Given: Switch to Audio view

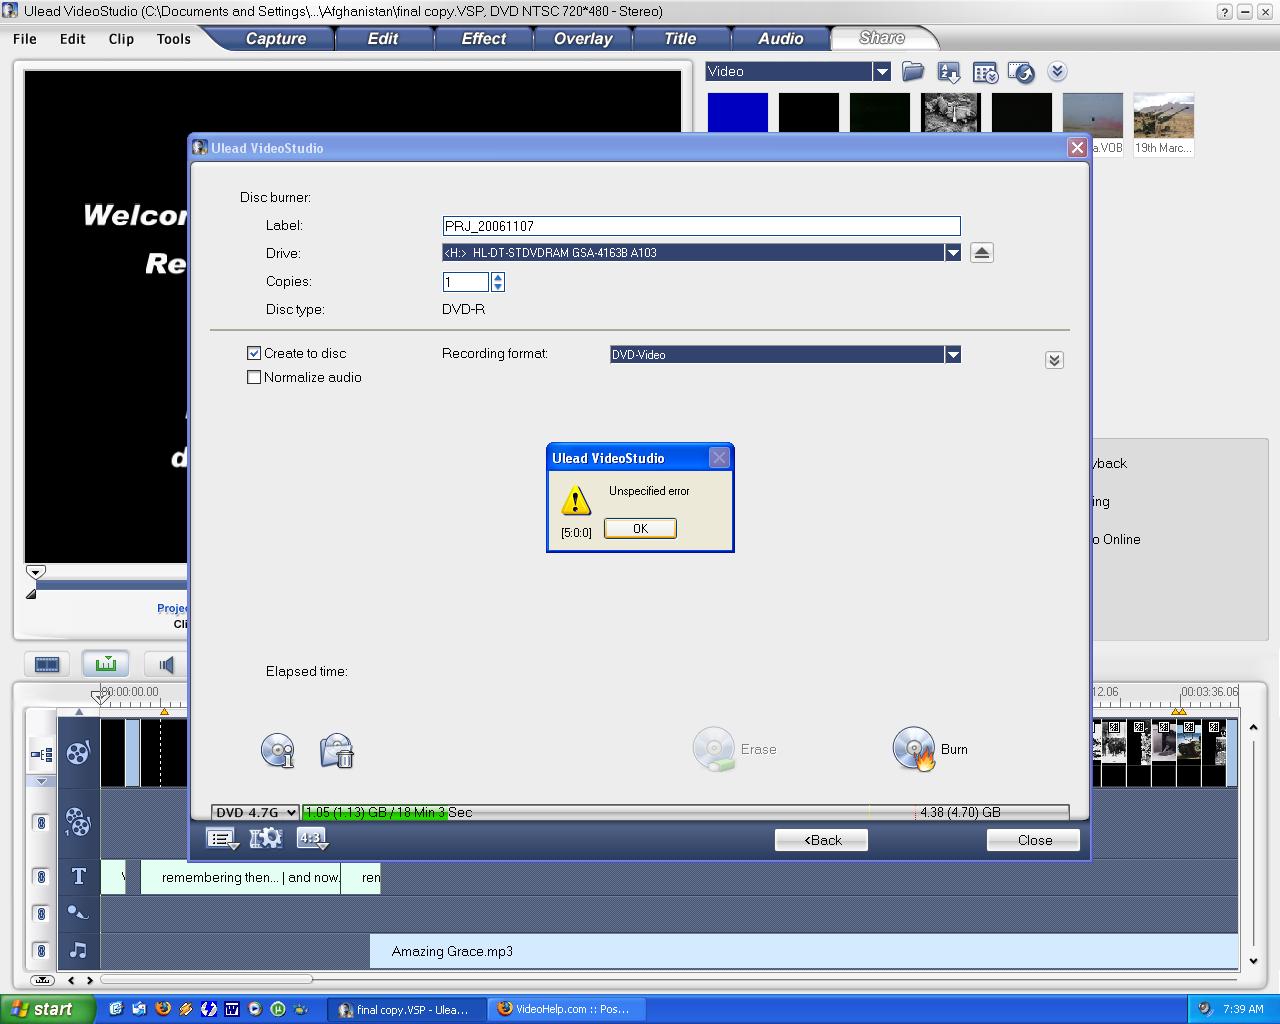Looking at the screenshot, I should click(166, 664).
